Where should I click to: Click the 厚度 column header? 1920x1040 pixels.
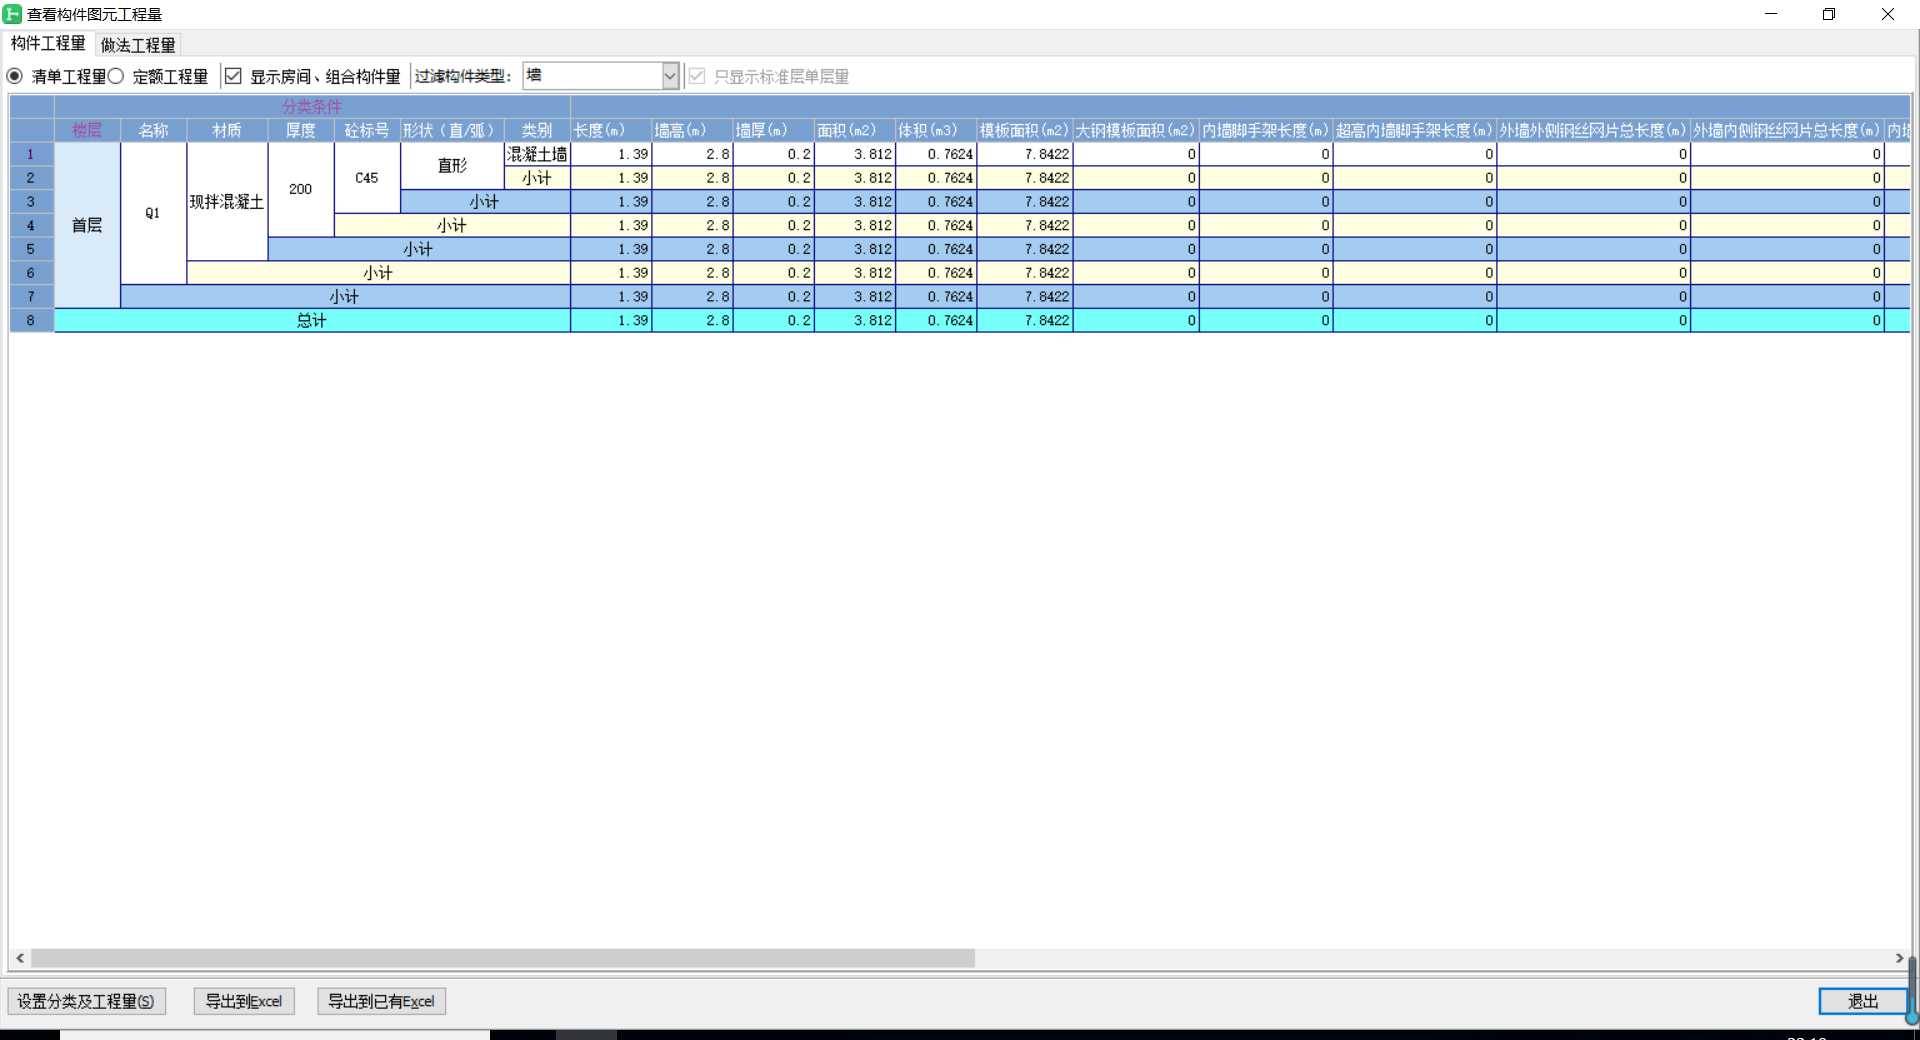[x=301, y=130]
